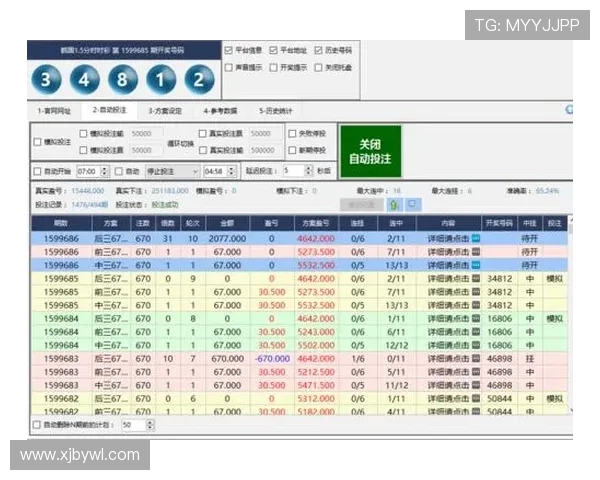This screenshot has height=480, width=600.
Task: Open the 5-历史统计 tab
Action: (276, 111)
